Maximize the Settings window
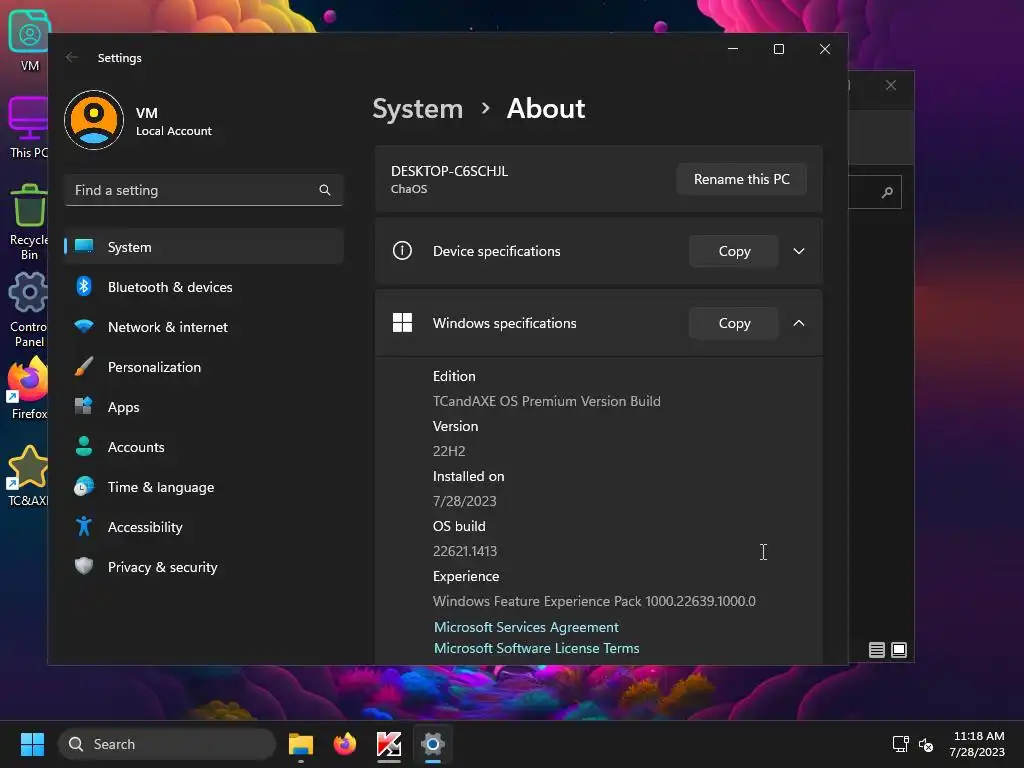 tap(778, 49)
